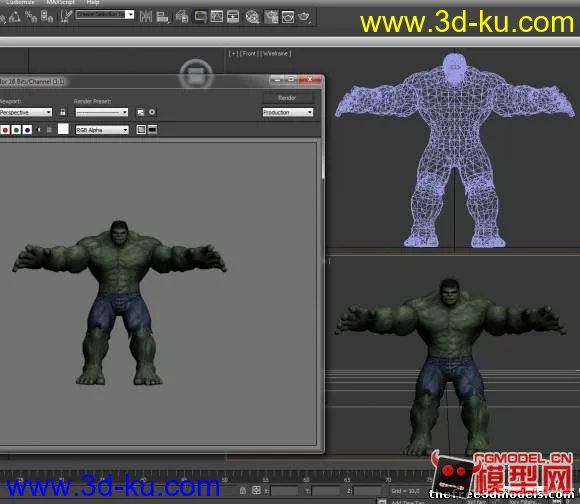
Task: Open the Mirror tool in main toolbar
Action: pos(146,16)
